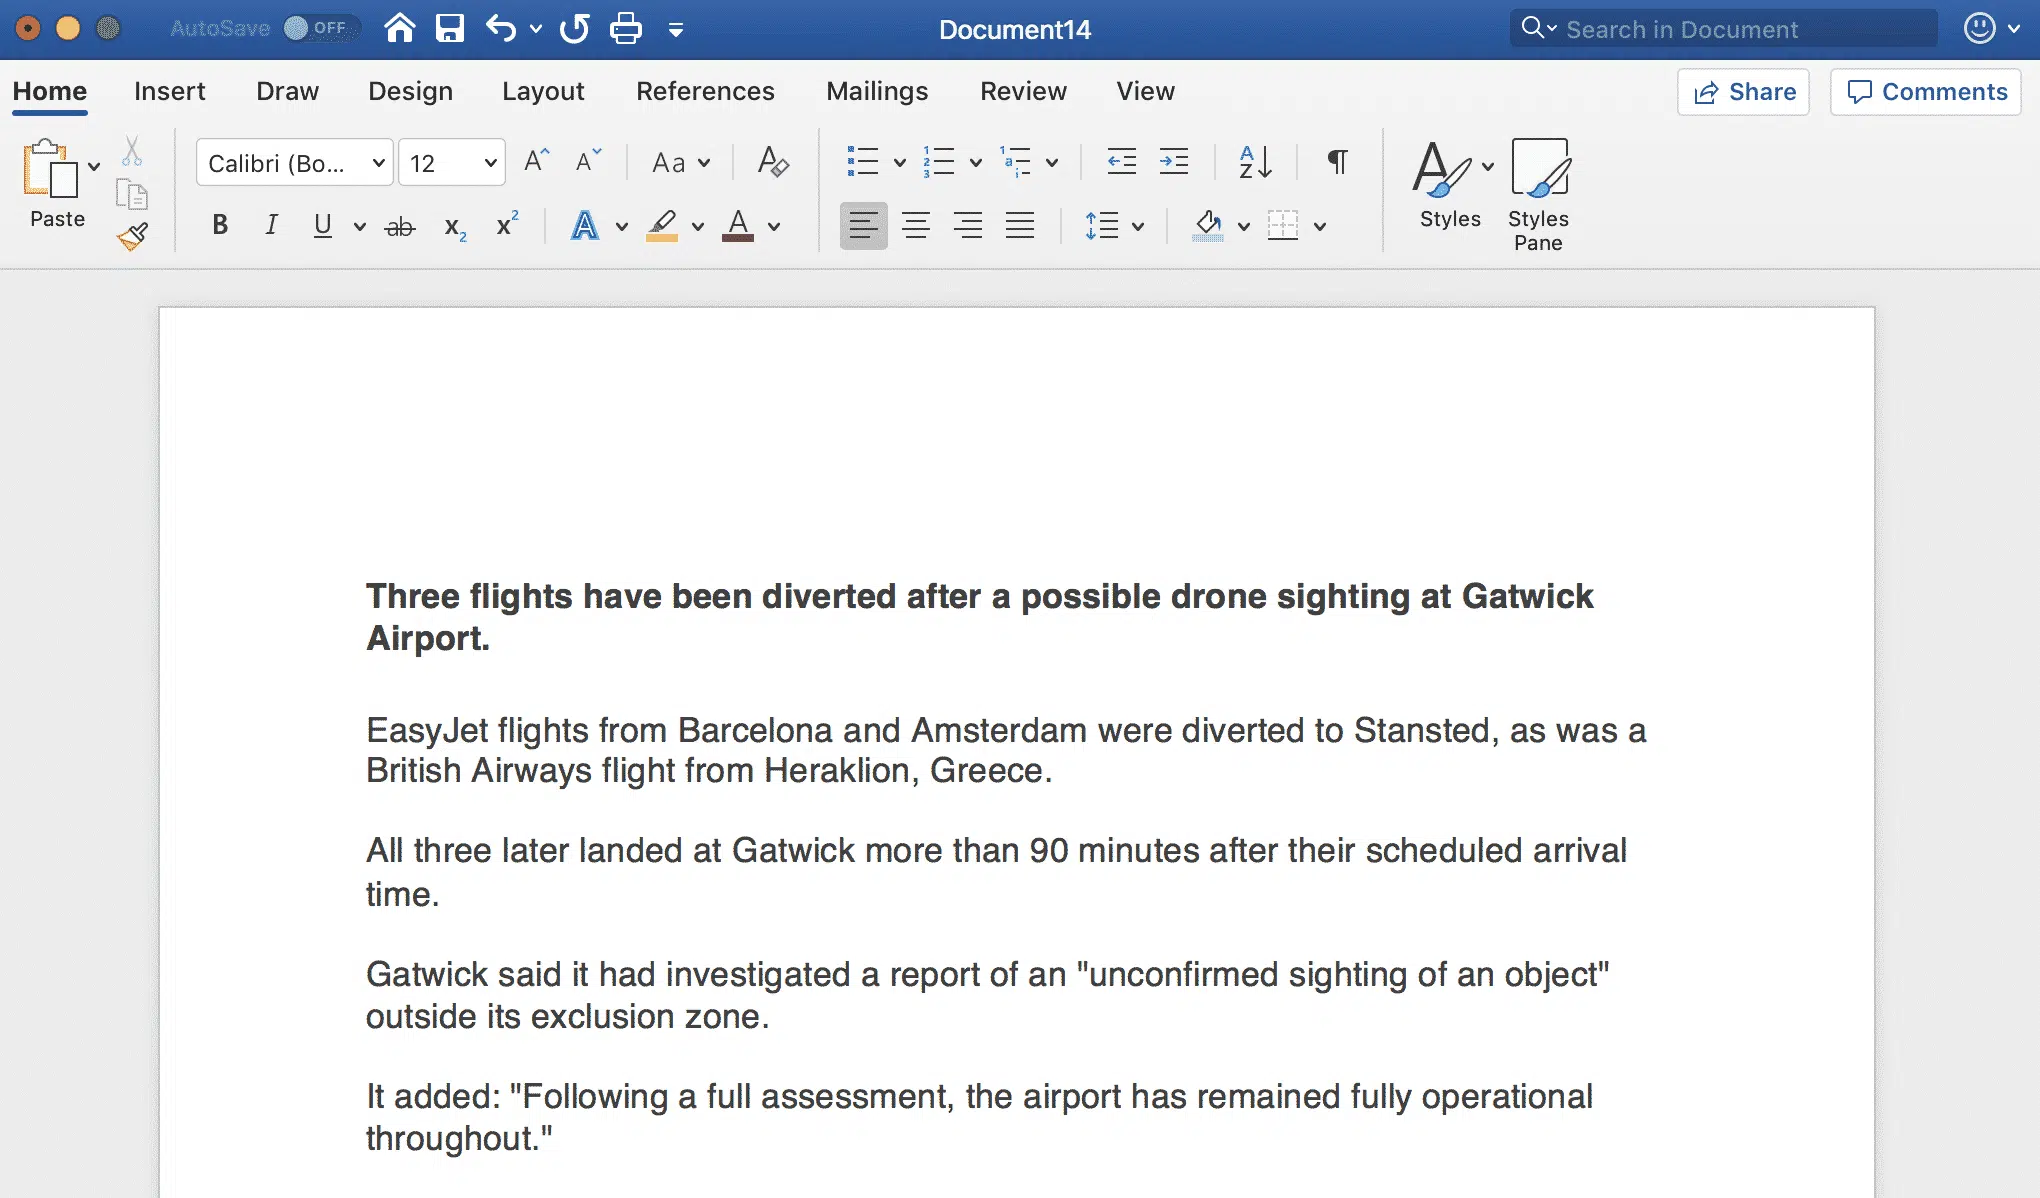Click the Search in Document field

pyautogui.click(x=1724, y=29)
